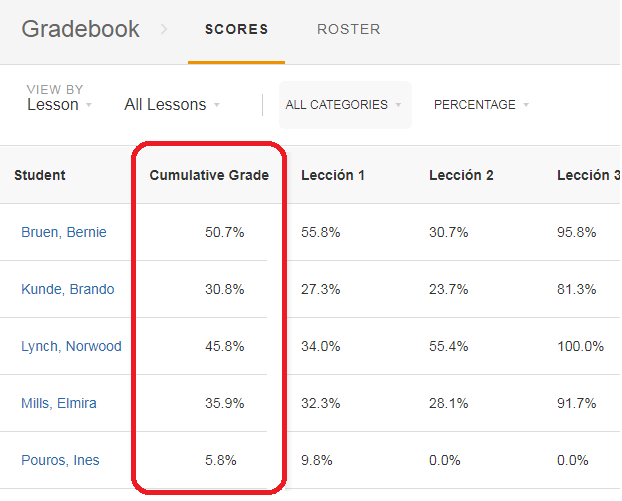Screen dimensions: 622x501
Task: Open student Lynch, Norwood
Action: tap(71, 346)
